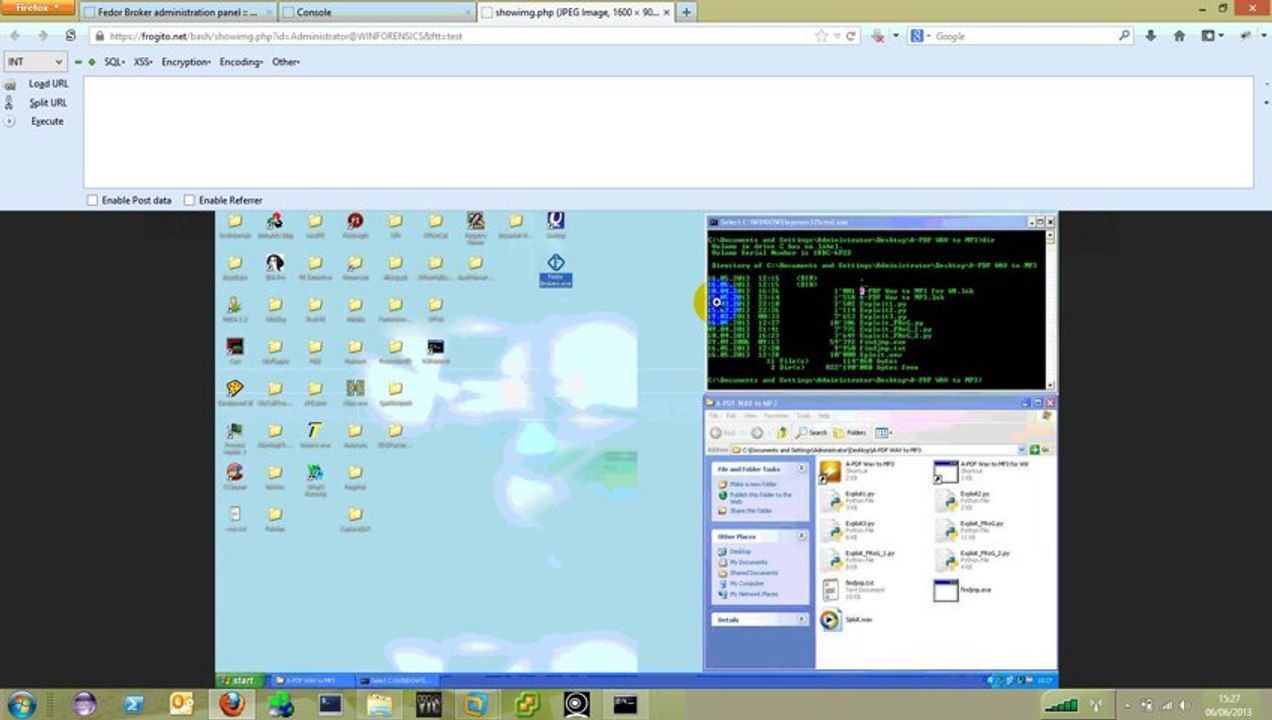Screen dimensions: 1272x720
Task: Go back with the browser back arrow
Action: [16, 35]
